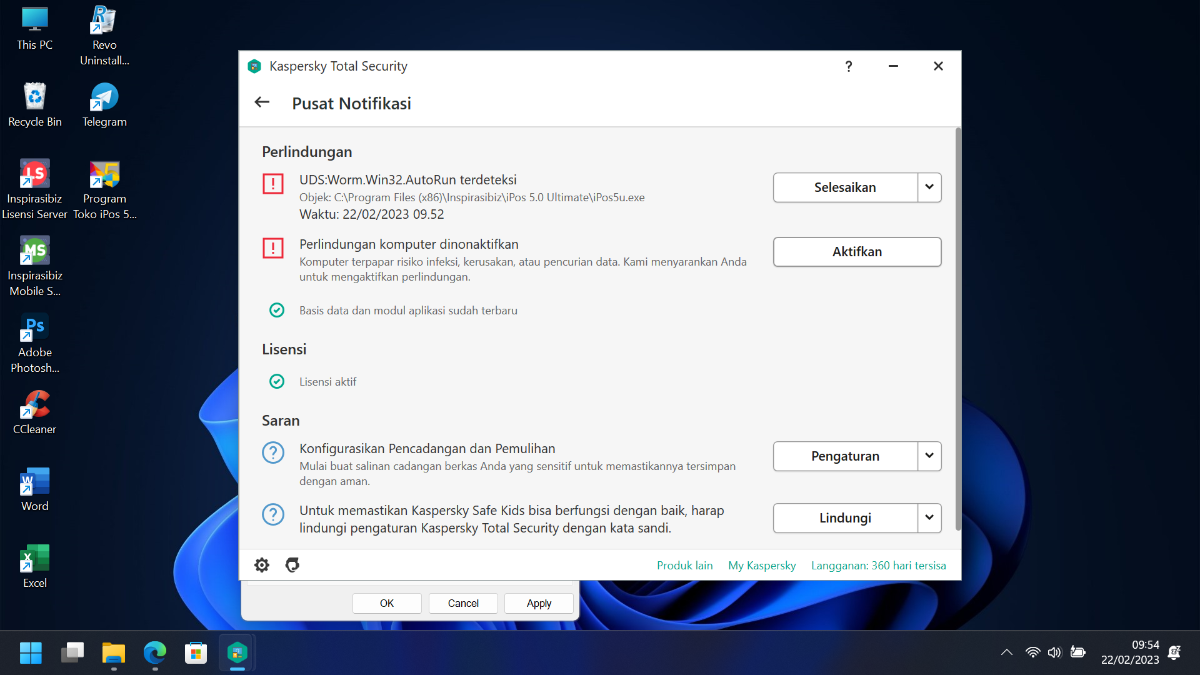Click the red warning icon for disabled protection
Screen dimensions: 1200x675
pyautogui.click(x=273, y=248)
